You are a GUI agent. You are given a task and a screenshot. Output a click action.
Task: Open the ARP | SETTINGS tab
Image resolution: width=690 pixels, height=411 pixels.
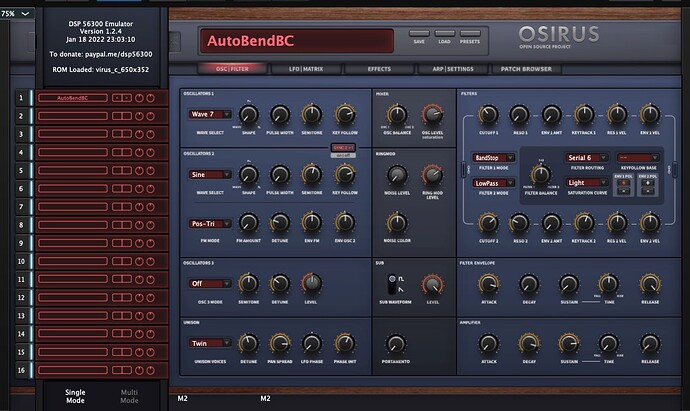click(x=453, y=69)
